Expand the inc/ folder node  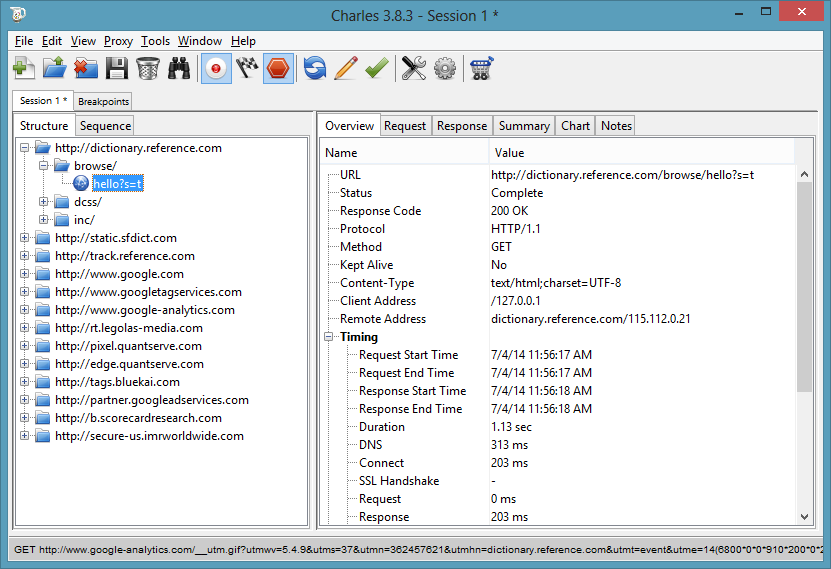(43, 220)
